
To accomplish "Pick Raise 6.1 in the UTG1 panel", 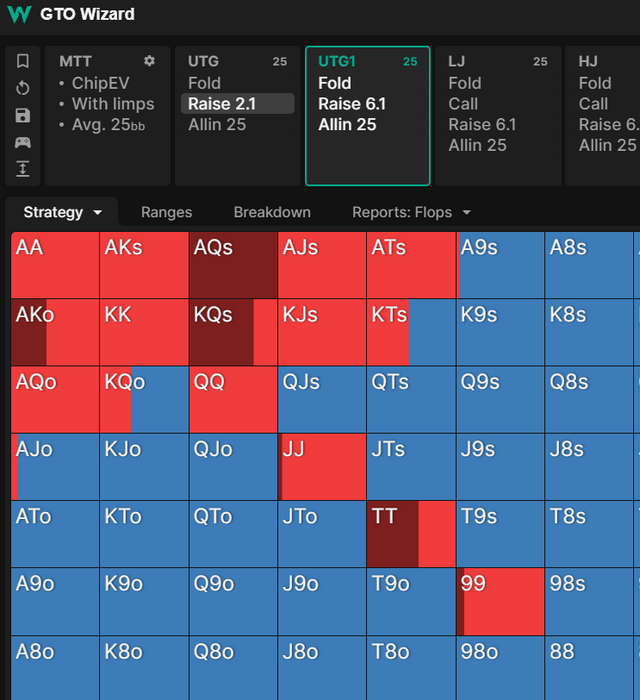I will tap(352, 104).
